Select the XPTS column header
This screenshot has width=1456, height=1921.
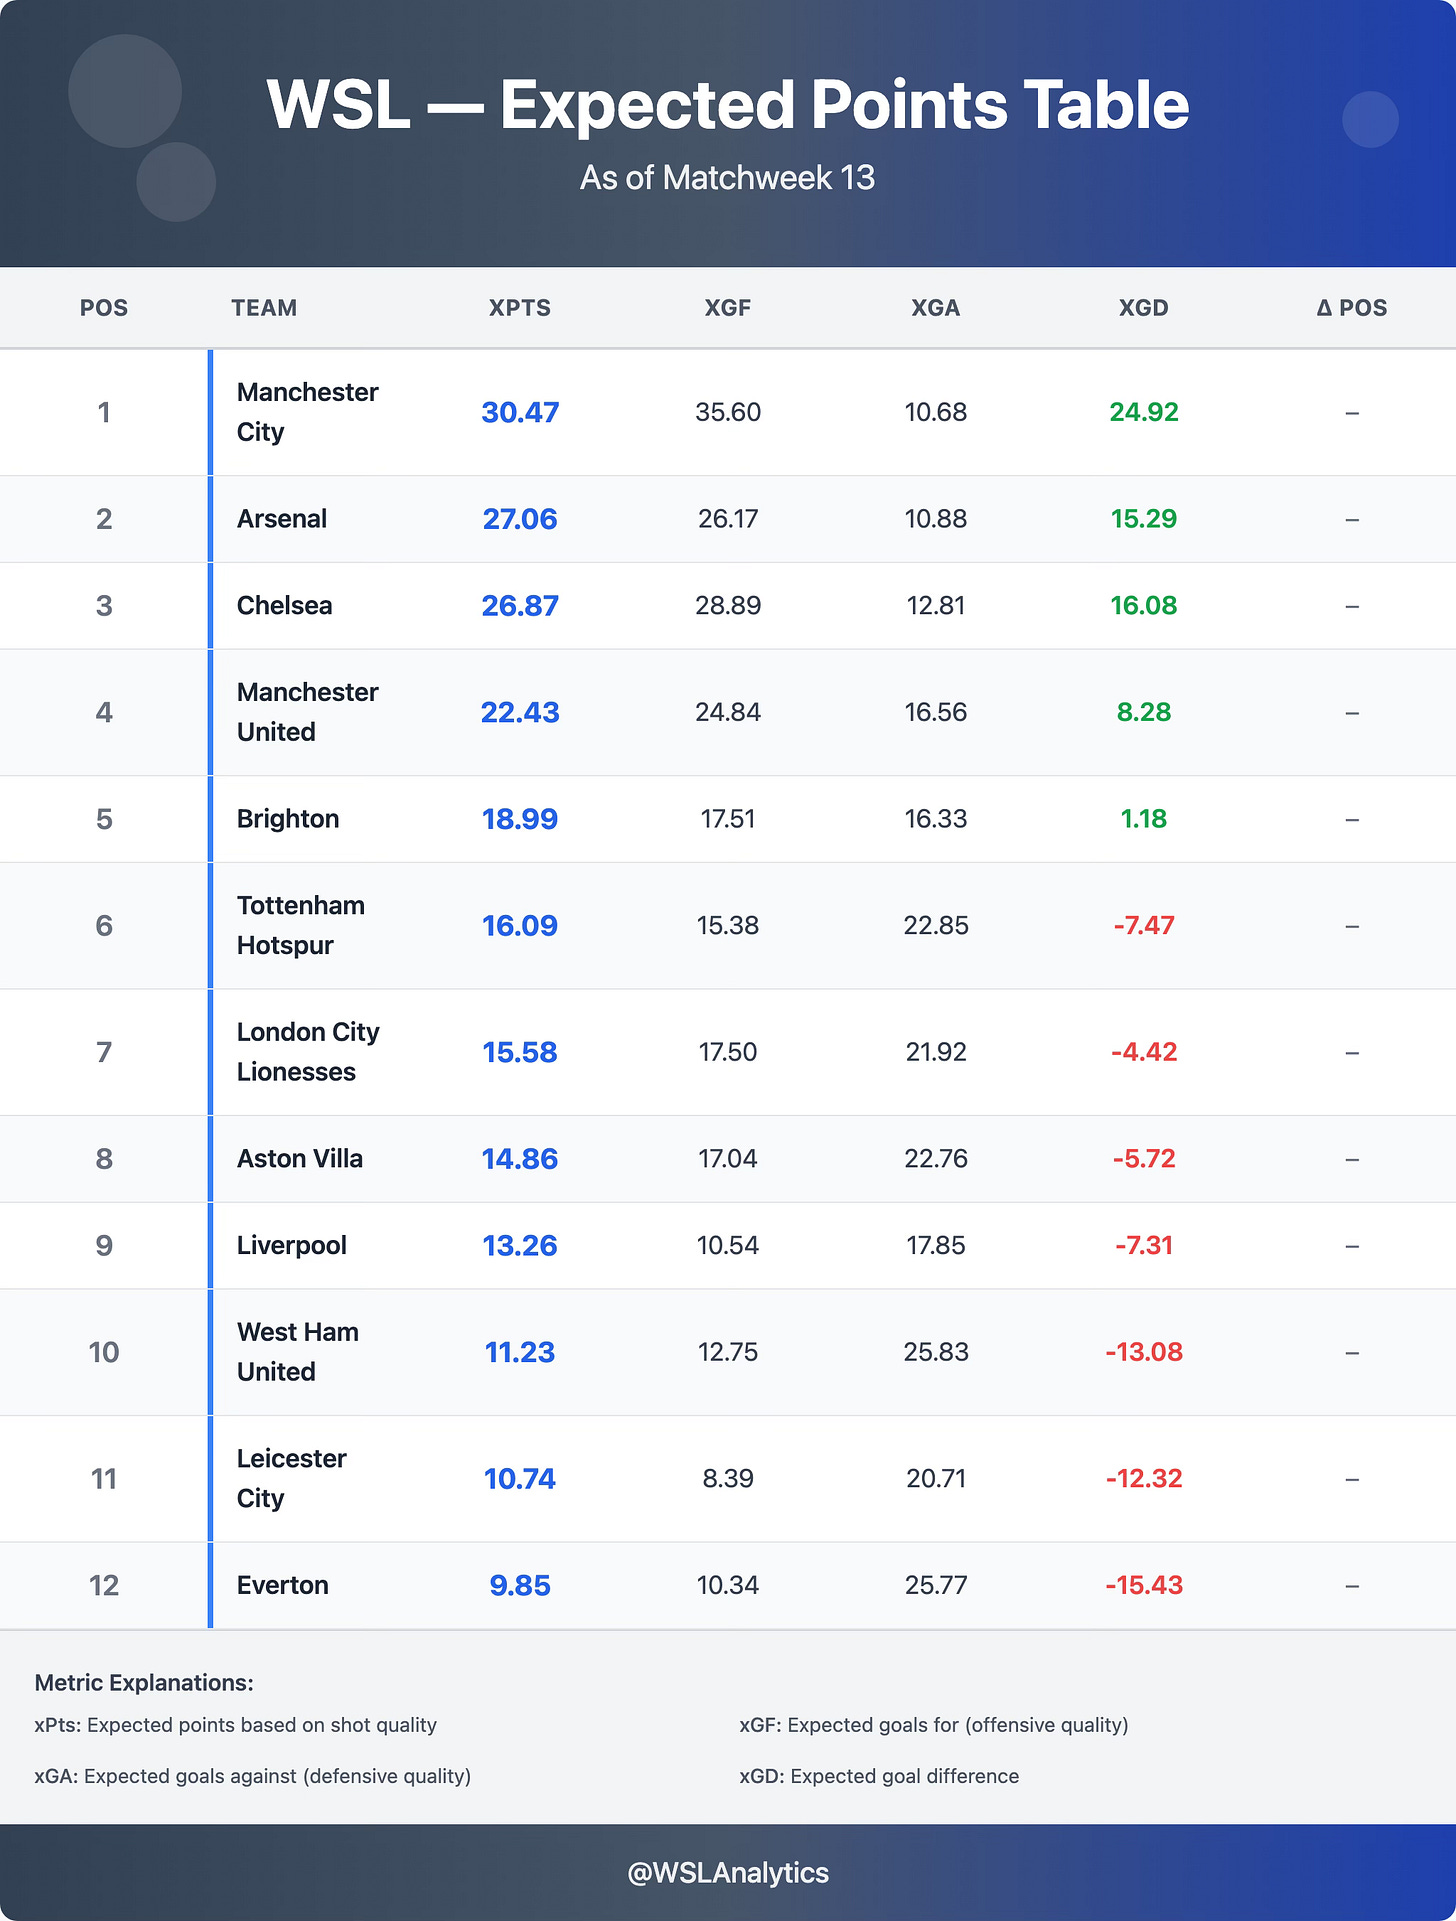(x=520, y=308)
